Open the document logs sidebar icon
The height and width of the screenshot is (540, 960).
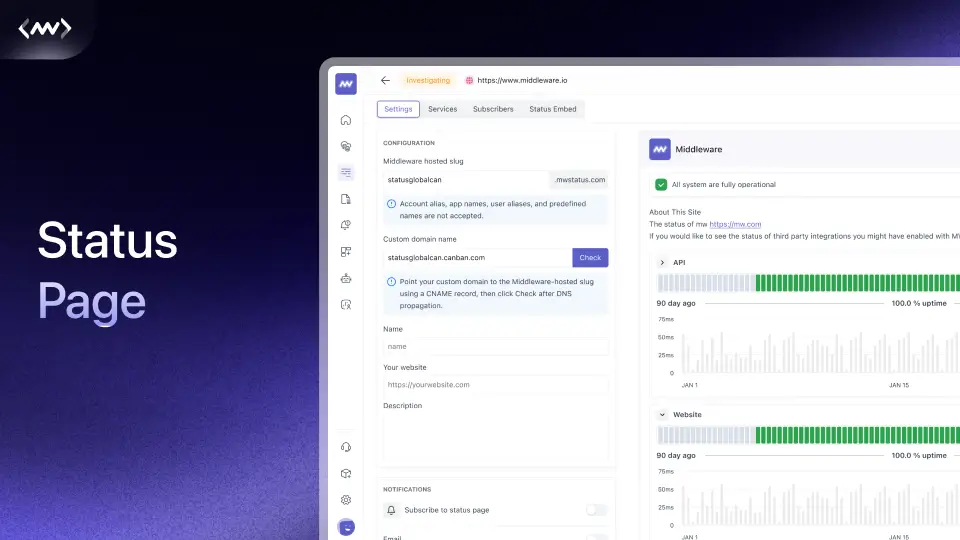click(x=346, y=199)
